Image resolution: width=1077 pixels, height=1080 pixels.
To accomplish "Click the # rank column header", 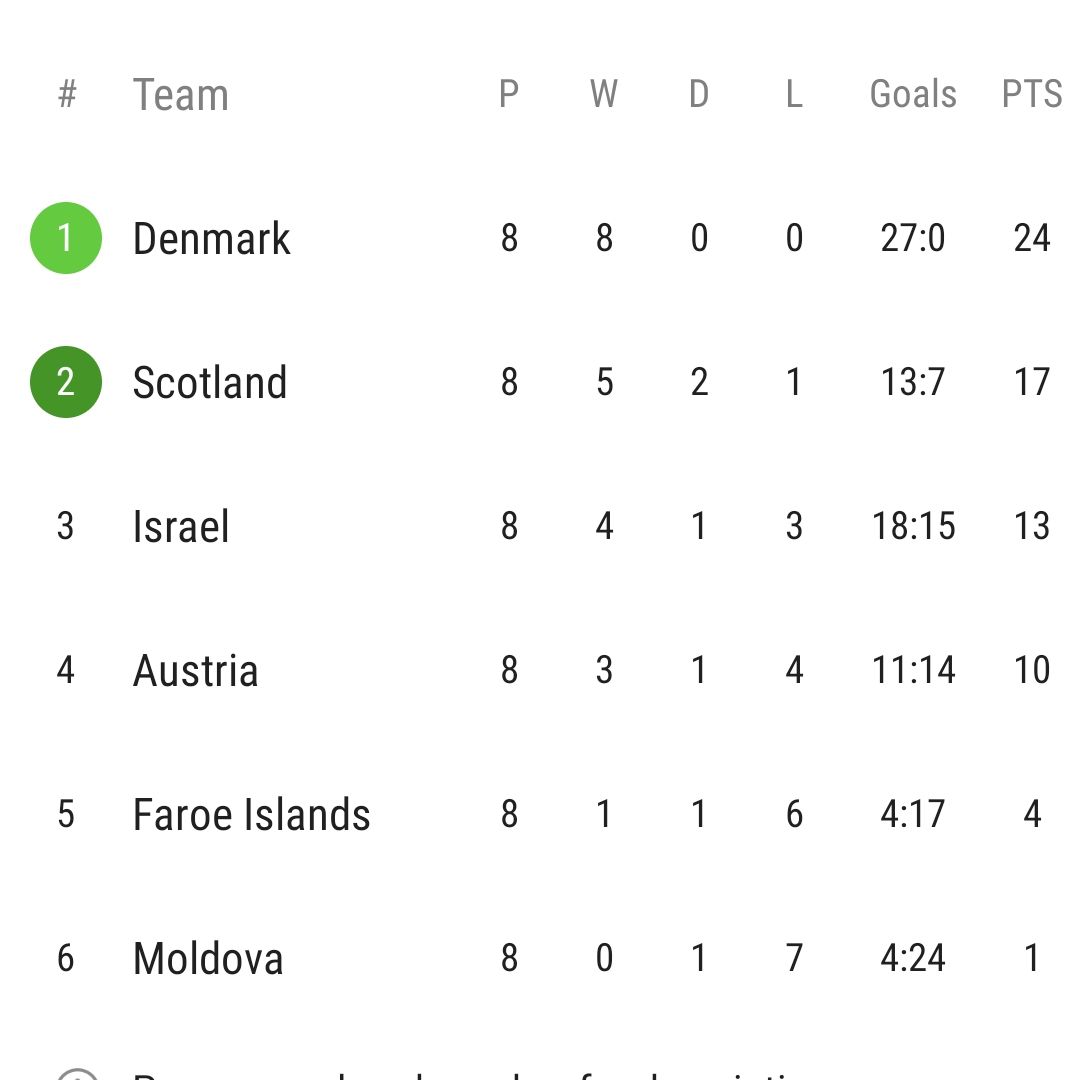I will 67,94.
